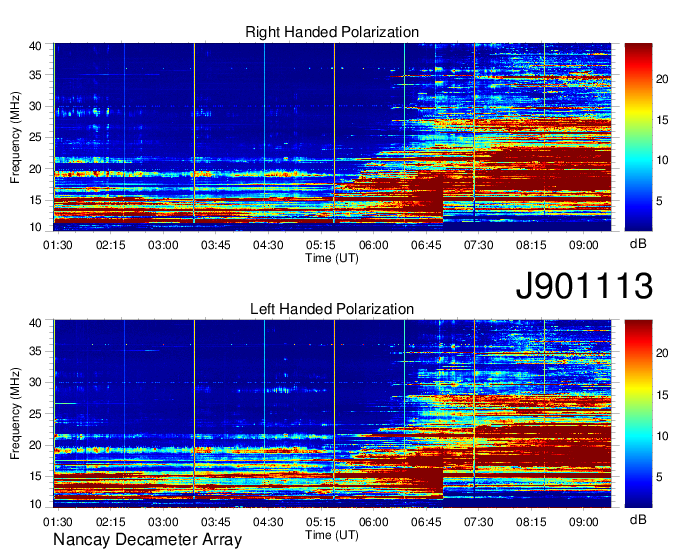Click the top plot's Time (UT) axis label
The width and height of the screenshot is (680, 552).
(332, 258)
